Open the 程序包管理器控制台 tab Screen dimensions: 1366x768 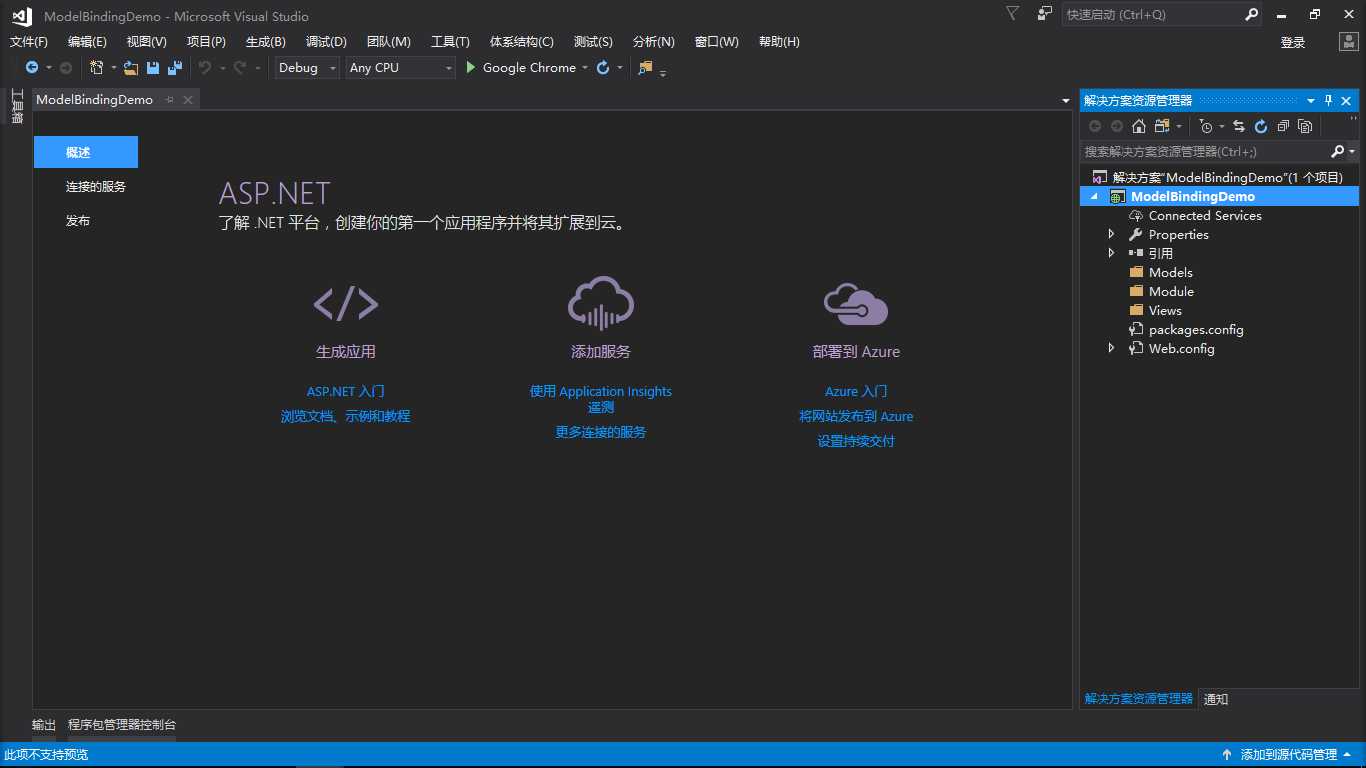(x=122, y=724)
